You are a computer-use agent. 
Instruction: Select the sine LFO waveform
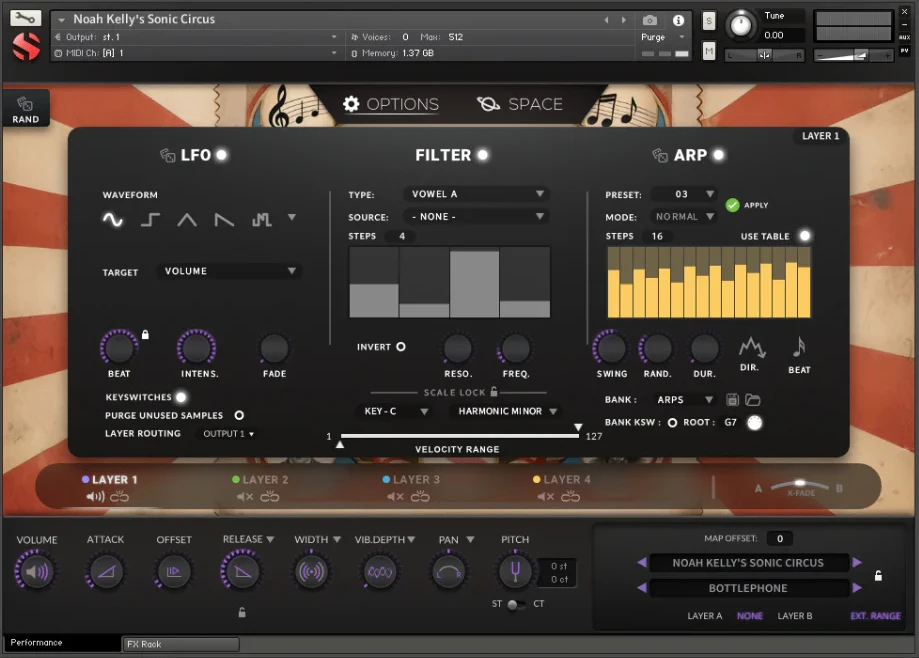pyautogui.click(x=113, y=220)
